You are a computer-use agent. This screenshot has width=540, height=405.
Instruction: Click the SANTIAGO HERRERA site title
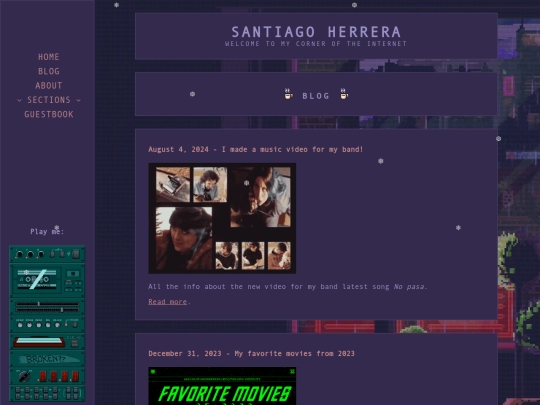click(316, 32)
